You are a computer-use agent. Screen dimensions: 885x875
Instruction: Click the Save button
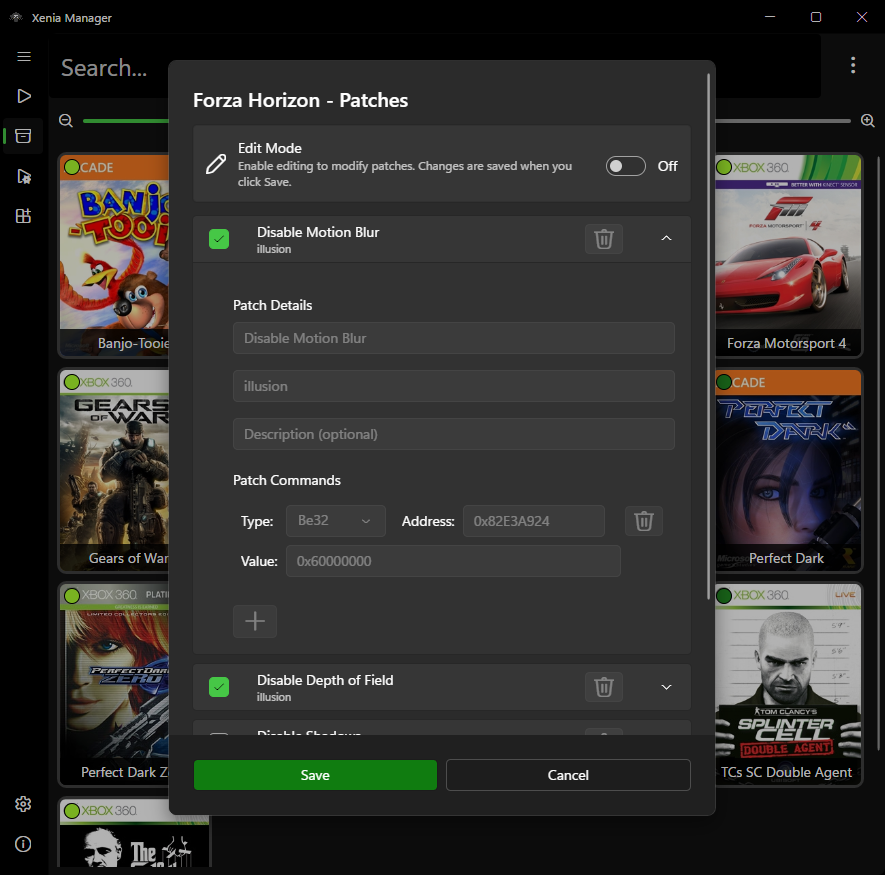coord(315,775)
